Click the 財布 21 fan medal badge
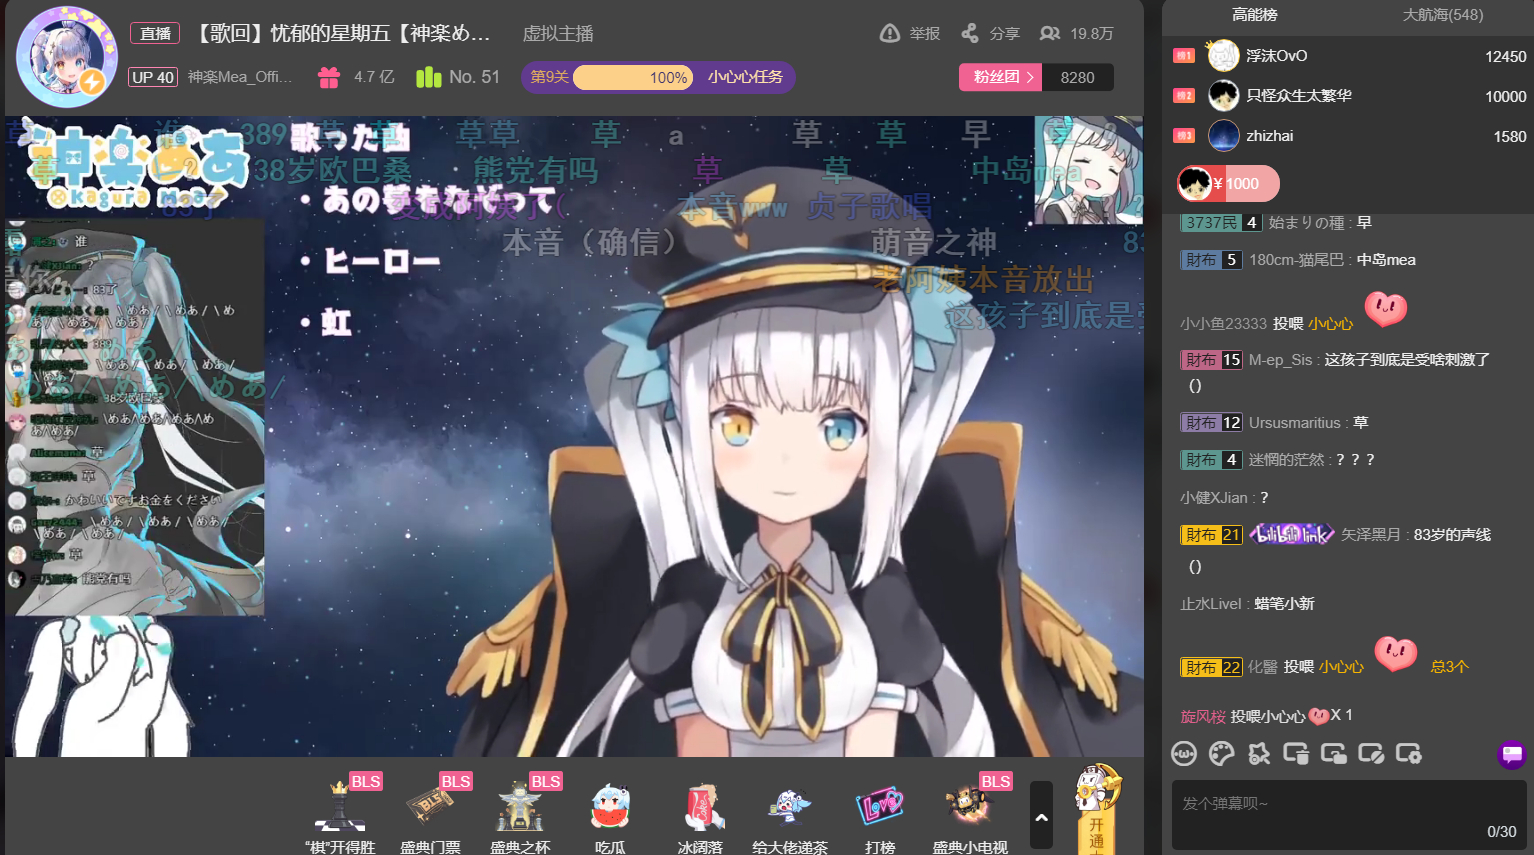The image size is (1534, 855). pyautogui.click(x=1211, y=535)
